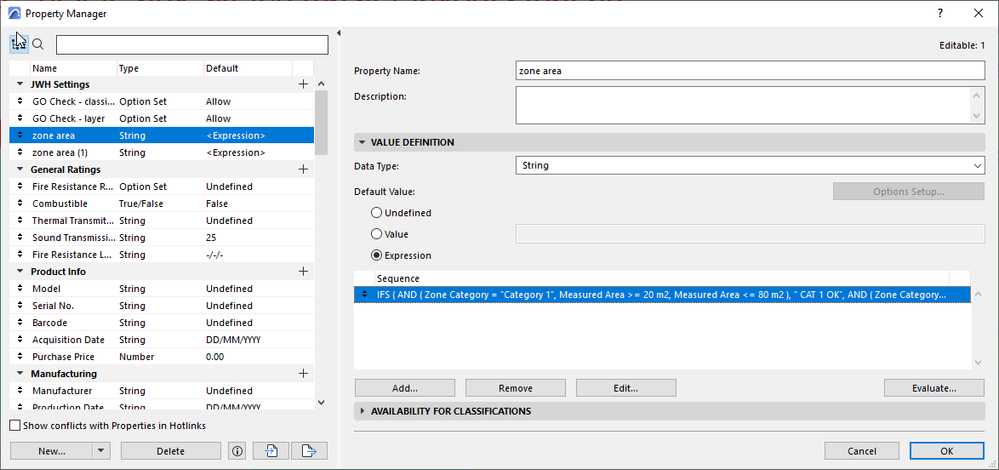Click the drag handle of GO Check - layer row

pos(19,118)
